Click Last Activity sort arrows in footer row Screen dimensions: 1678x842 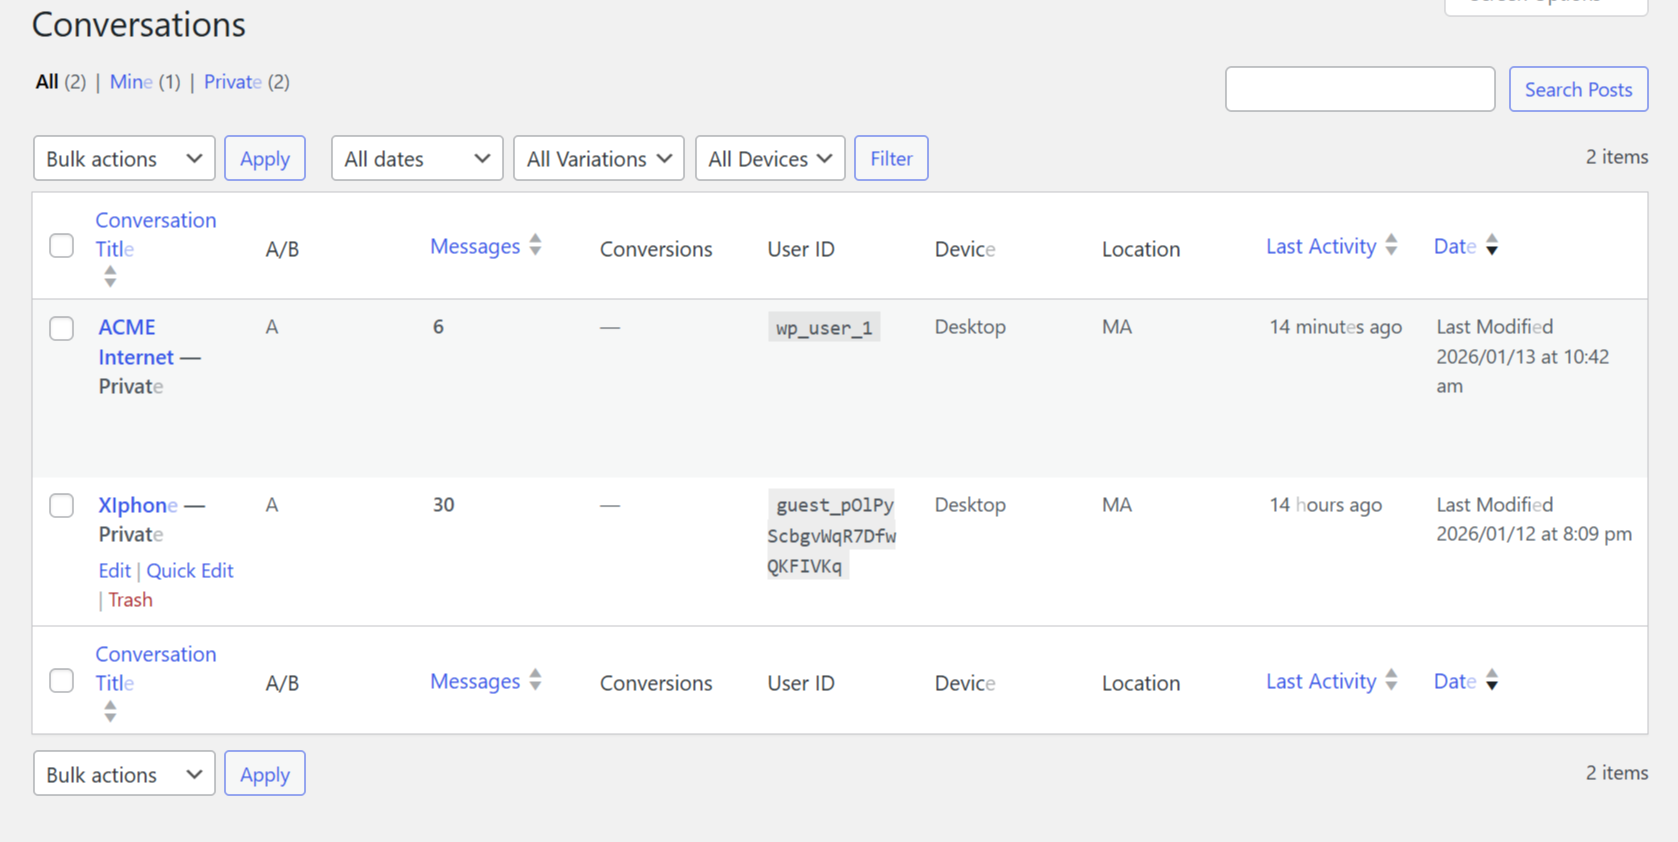tap(1391, 680)
